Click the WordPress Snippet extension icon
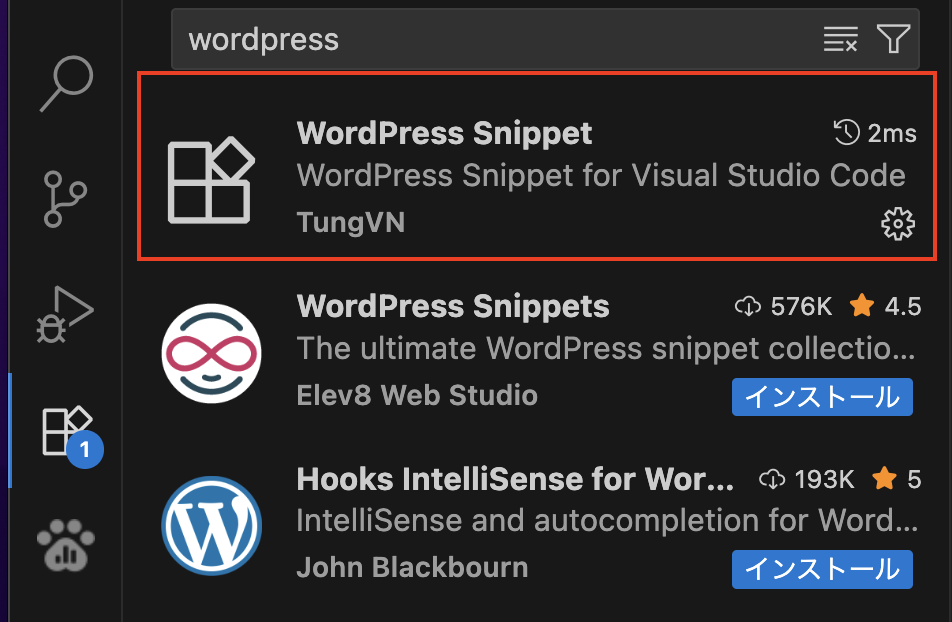952x622 pixels. pyautogui.click(x=211, y=180)
